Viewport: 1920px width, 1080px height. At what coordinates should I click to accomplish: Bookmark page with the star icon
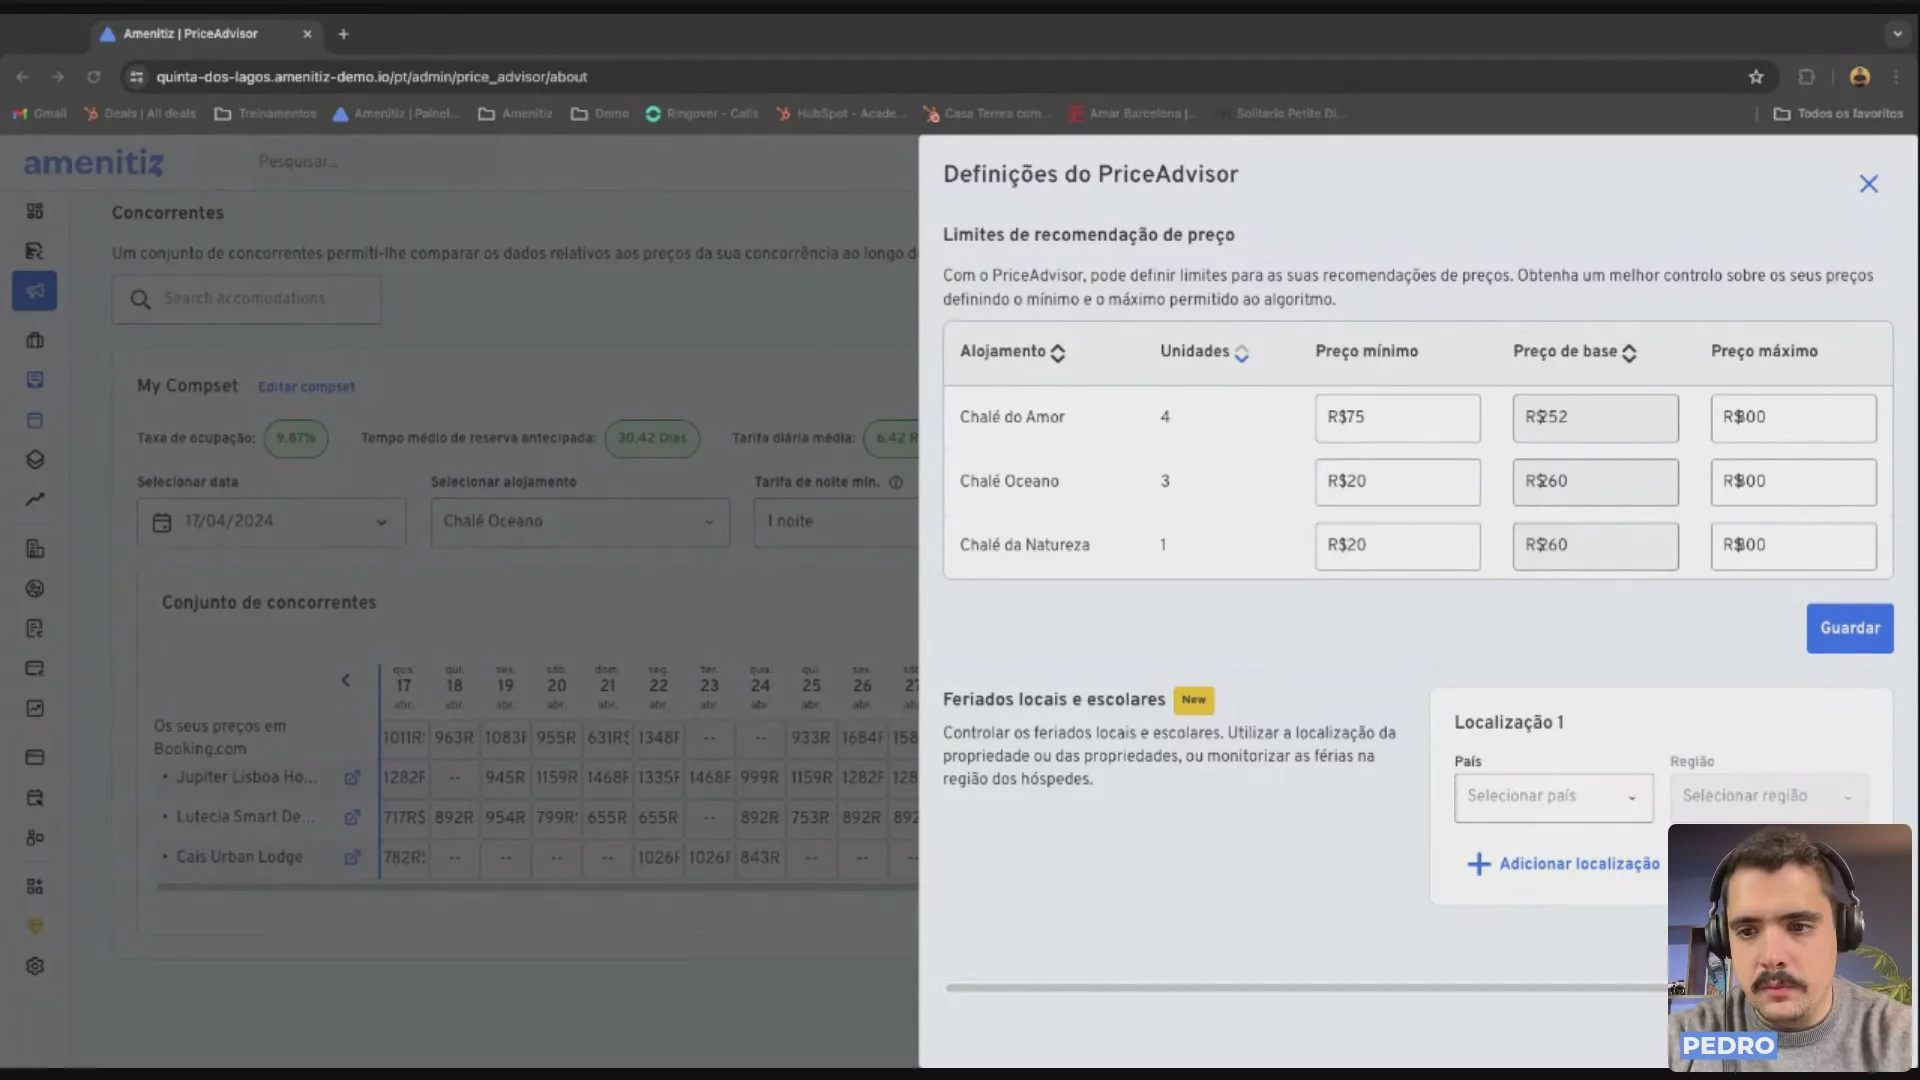pyautogui.click(x=1756, y=77)
